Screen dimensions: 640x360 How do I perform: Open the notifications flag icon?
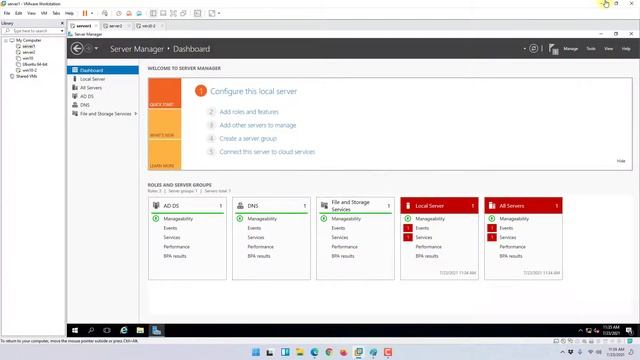tap(553, 49)
